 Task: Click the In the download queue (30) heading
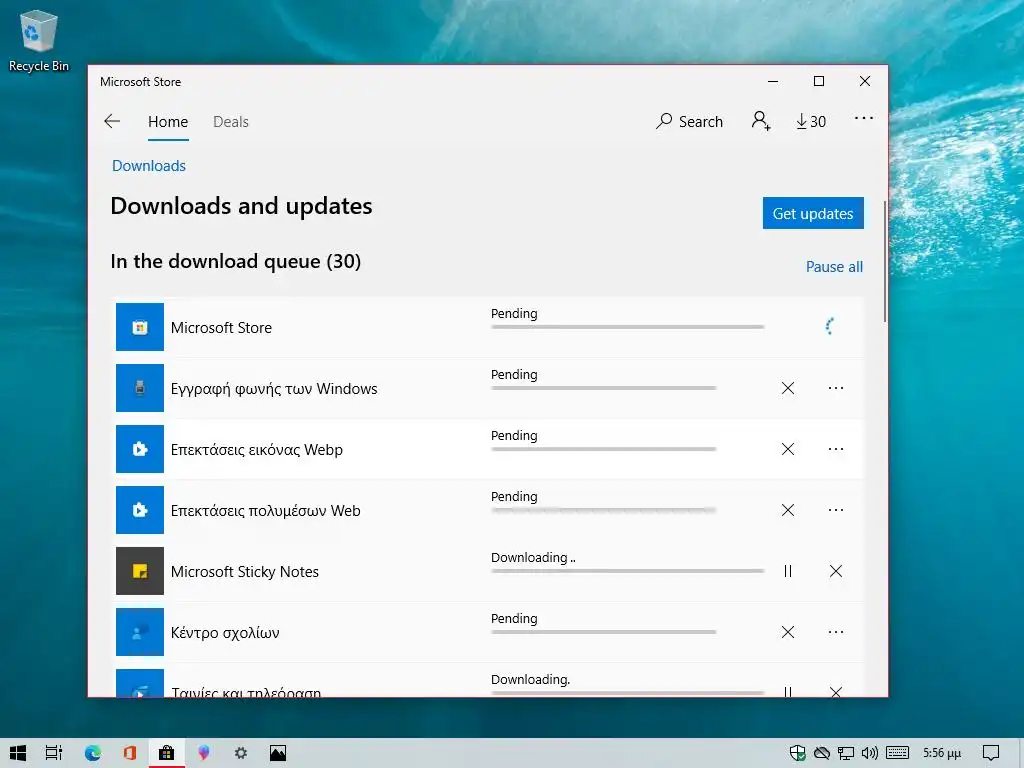pyautogui.click(x=236, y=261)
